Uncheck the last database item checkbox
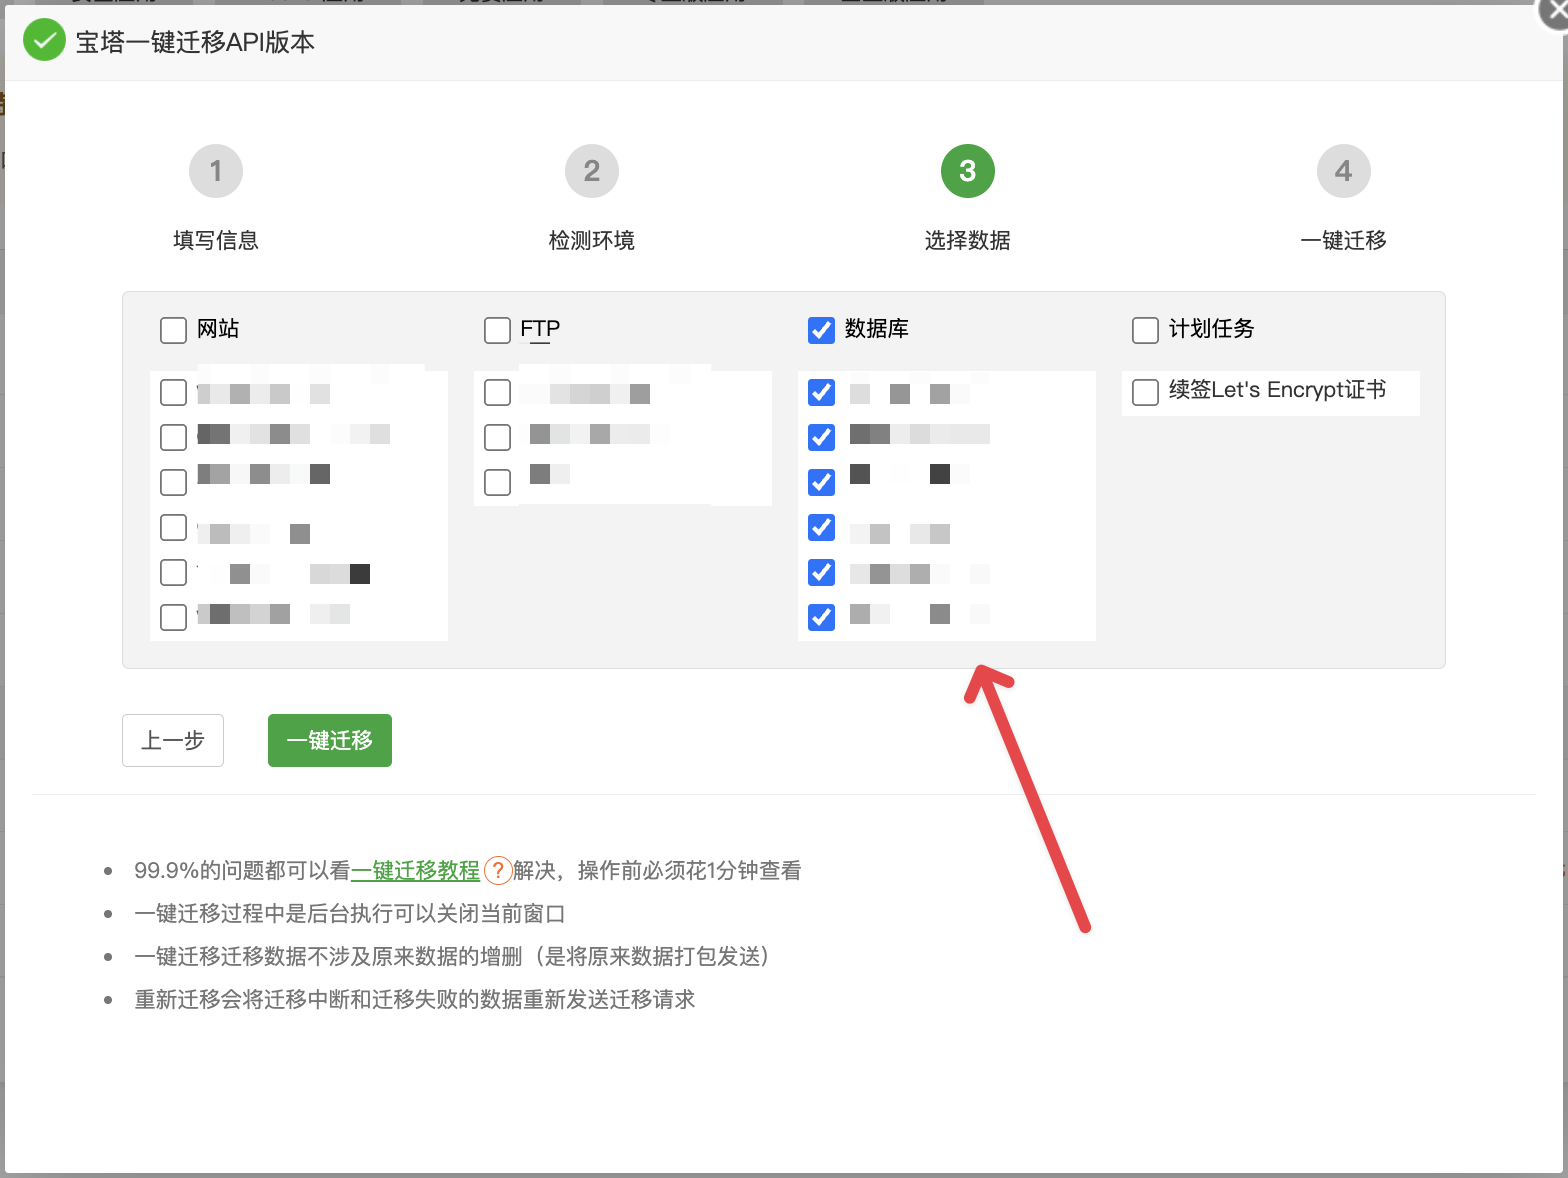 821,617
